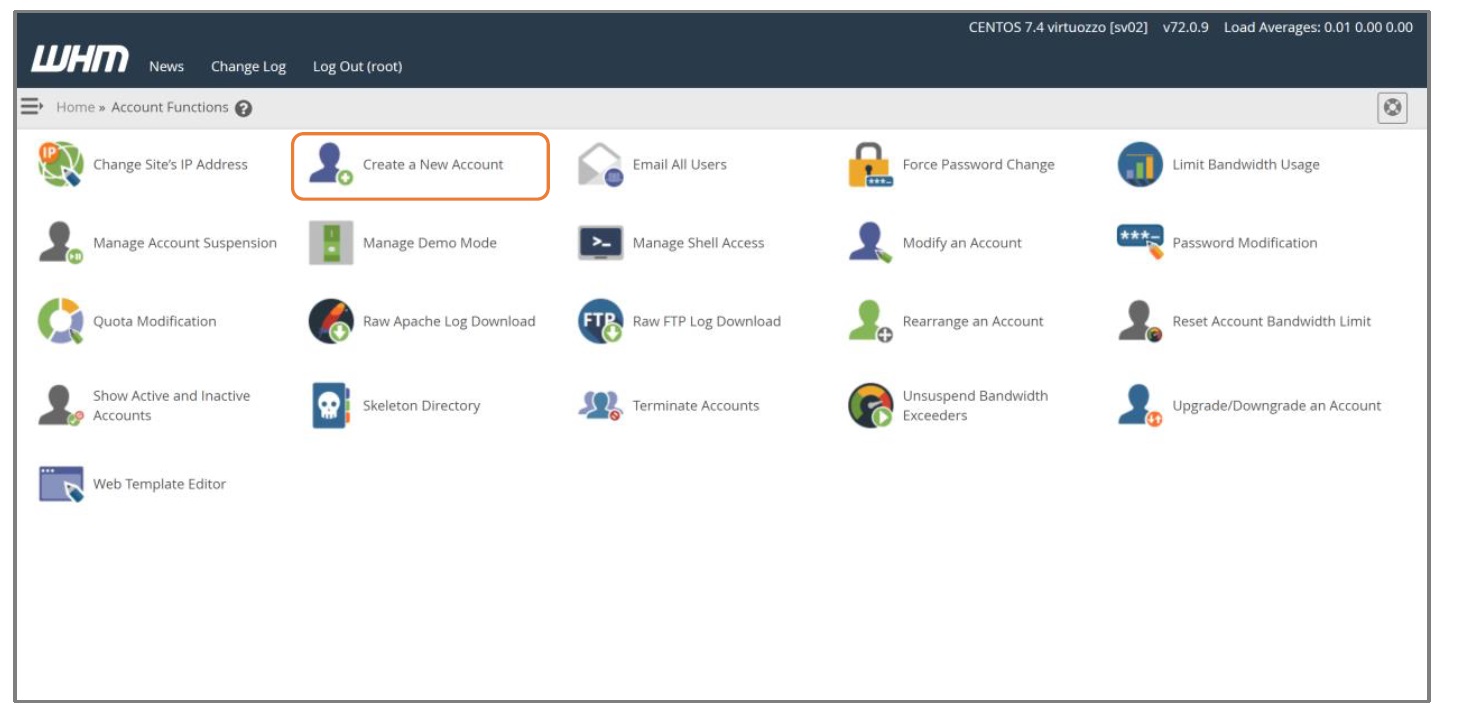Click the Create a New Account icon
This screenshot has height=717, width=1459.
coord(331,165)
